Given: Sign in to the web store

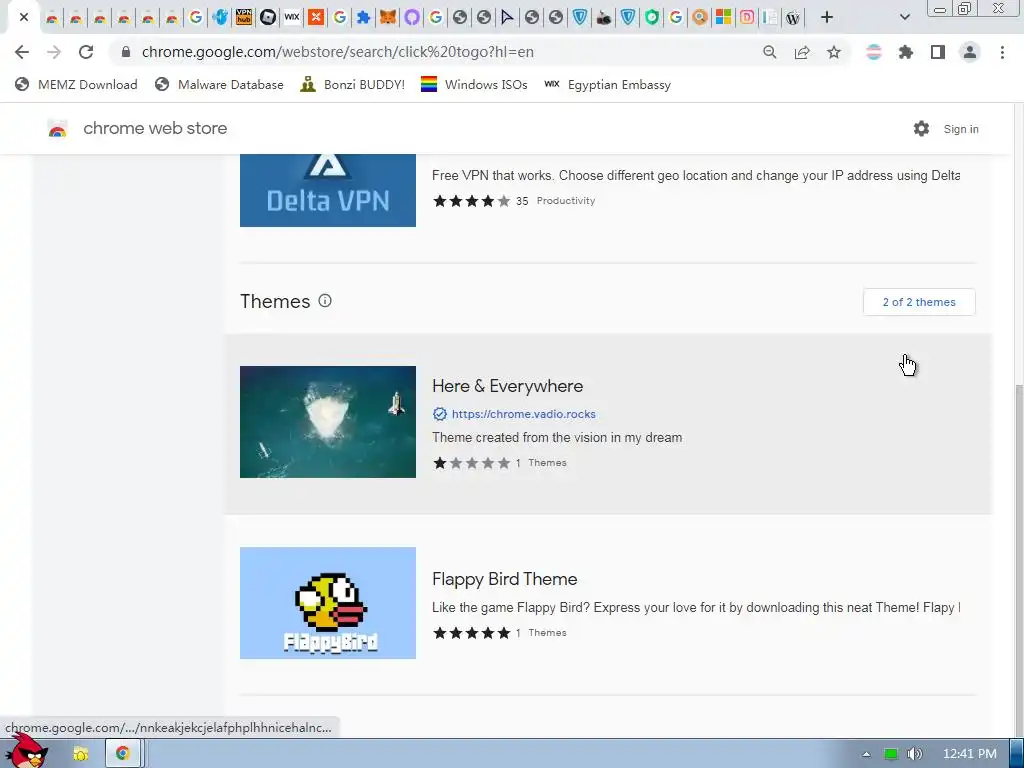Looking at the screenshot, I should (x=961, y=129).
